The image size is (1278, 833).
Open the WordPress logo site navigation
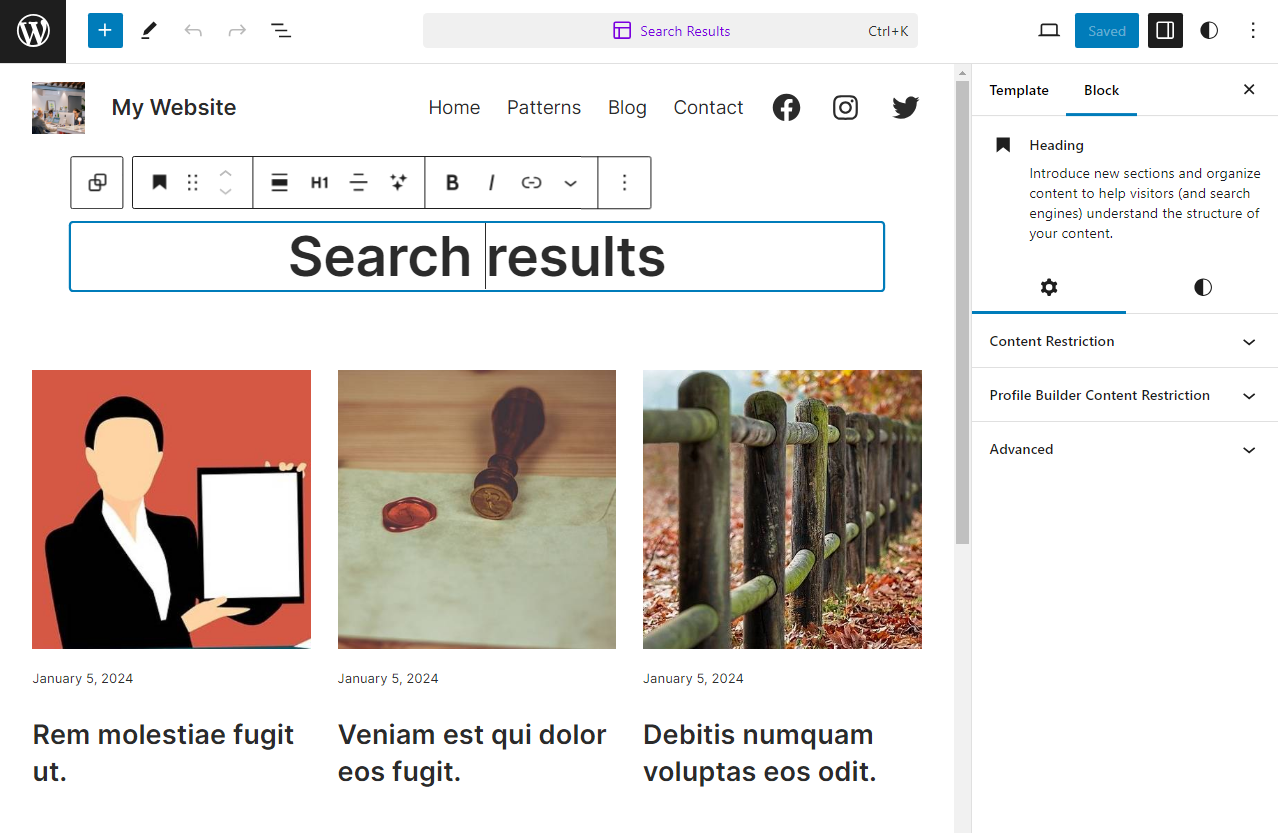pyautogui.click(x=33, y=31)
